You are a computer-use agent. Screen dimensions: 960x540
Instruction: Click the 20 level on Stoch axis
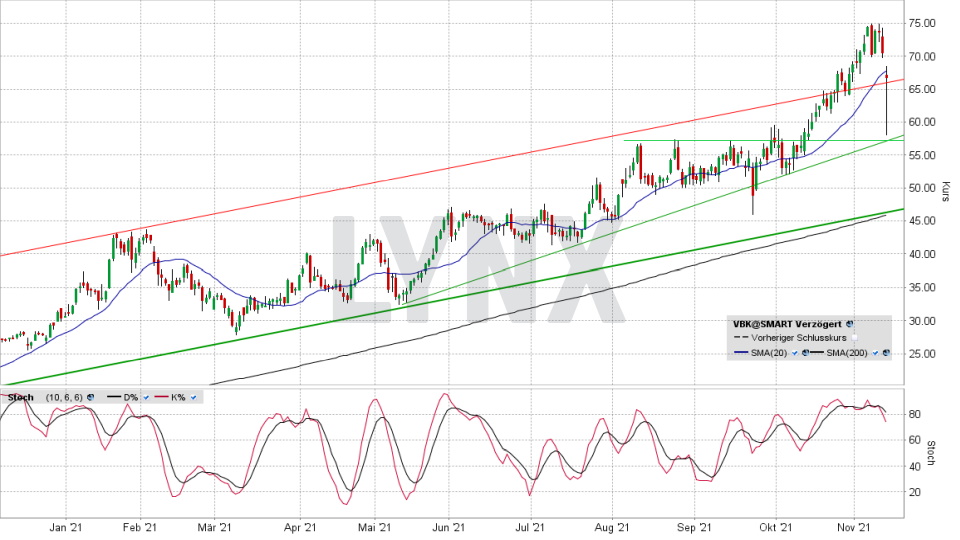[915, 492]
